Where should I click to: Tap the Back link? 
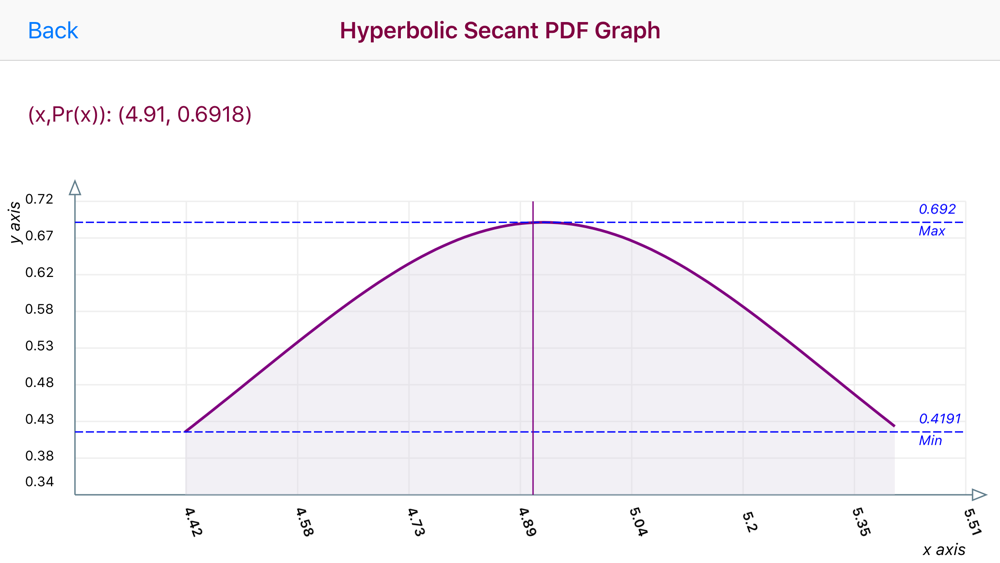(x=53, y=31)
